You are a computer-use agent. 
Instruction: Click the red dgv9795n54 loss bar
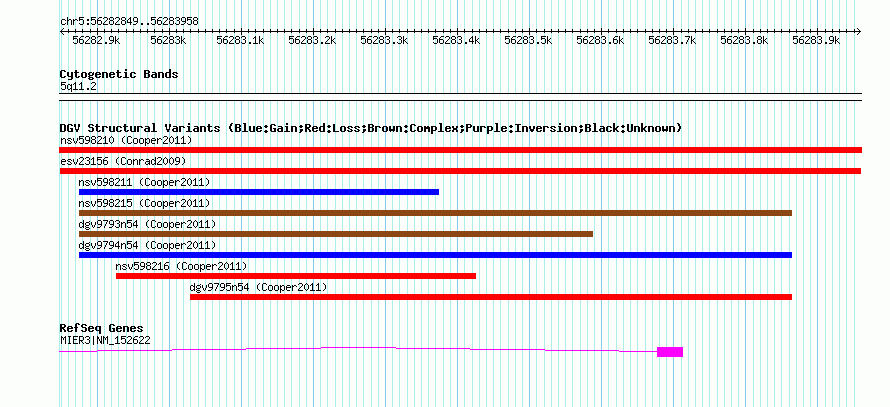point(491,297)
